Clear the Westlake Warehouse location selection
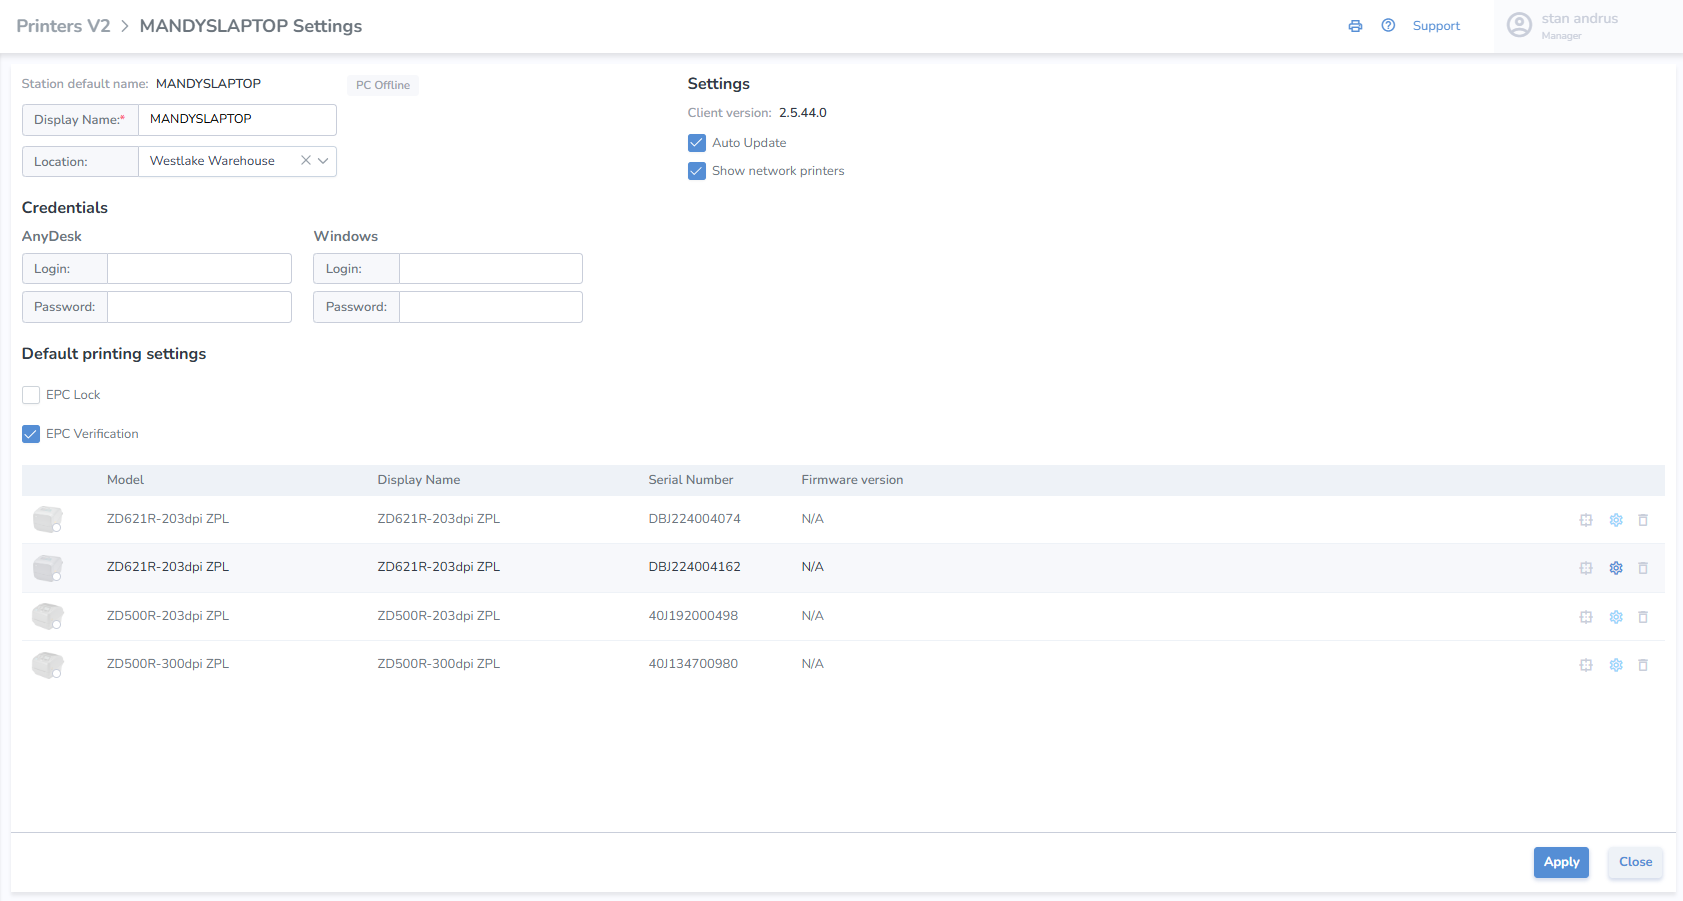This screenshot has height=901, width=1683. pos(306,160)
